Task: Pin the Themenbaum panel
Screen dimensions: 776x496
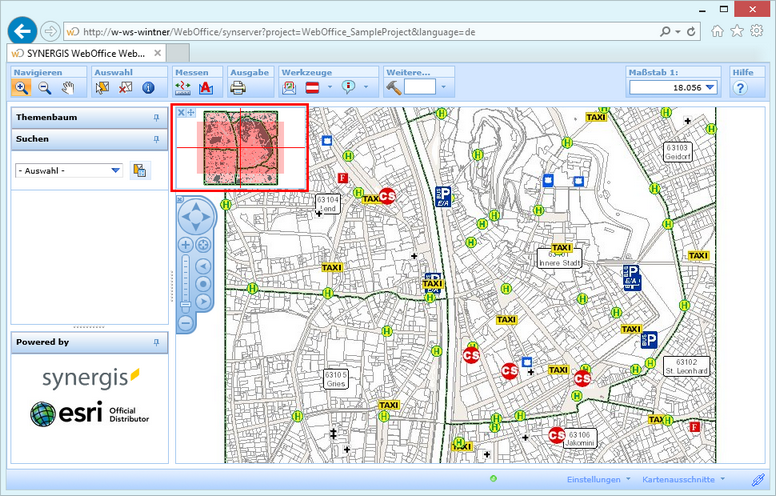Action: tap(156, 117)
